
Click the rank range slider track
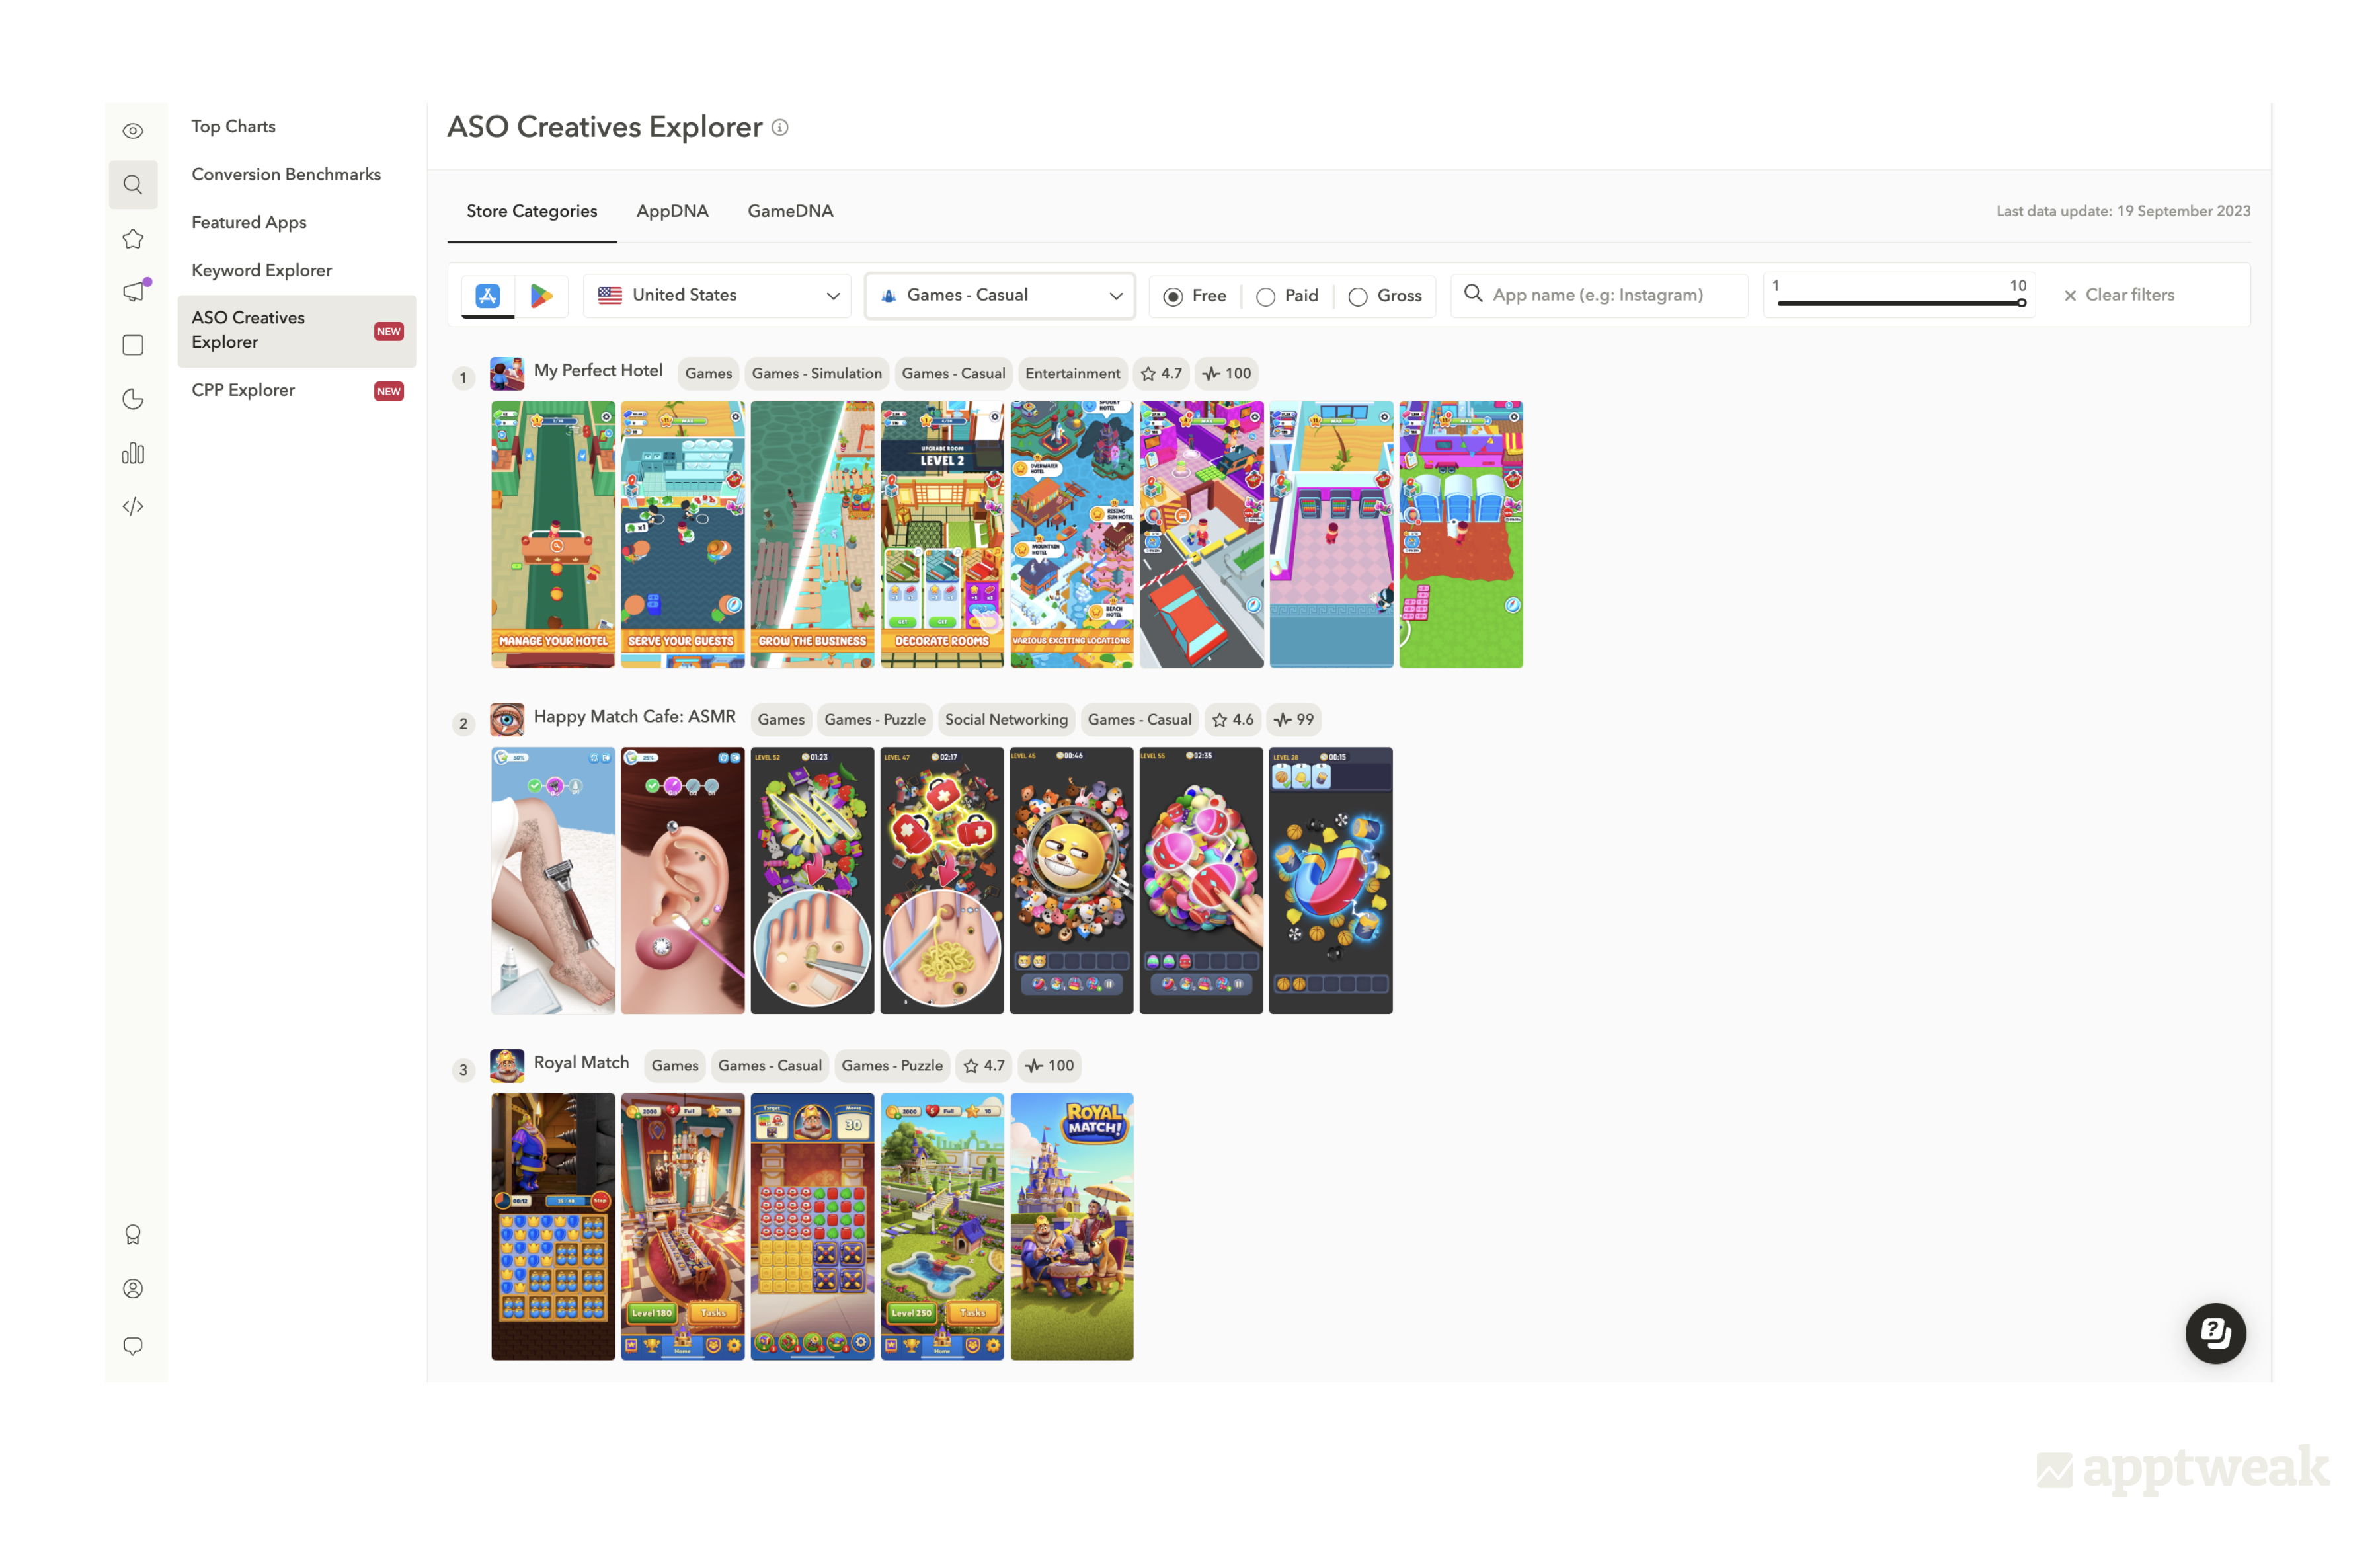(1899, 303)
